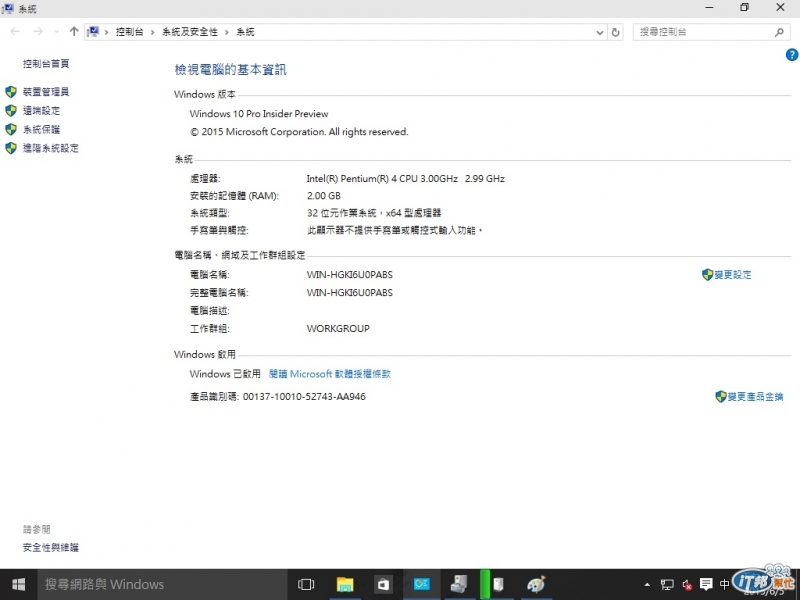This screenshot has height=600, width=800.
Task: Click the magnifier search icon
Action: [779, 33]
